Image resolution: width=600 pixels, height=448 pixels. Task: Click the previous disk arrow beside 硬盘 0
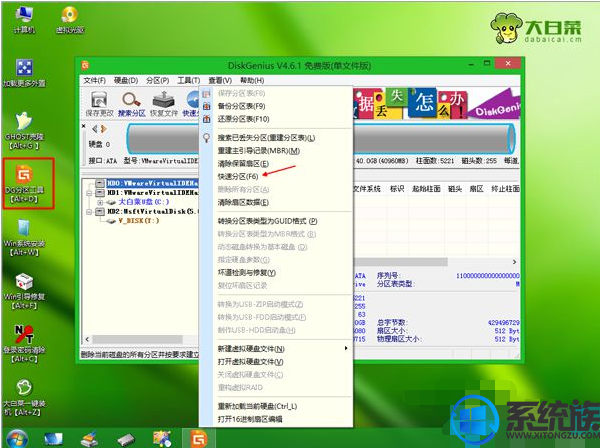click(95, 129)
